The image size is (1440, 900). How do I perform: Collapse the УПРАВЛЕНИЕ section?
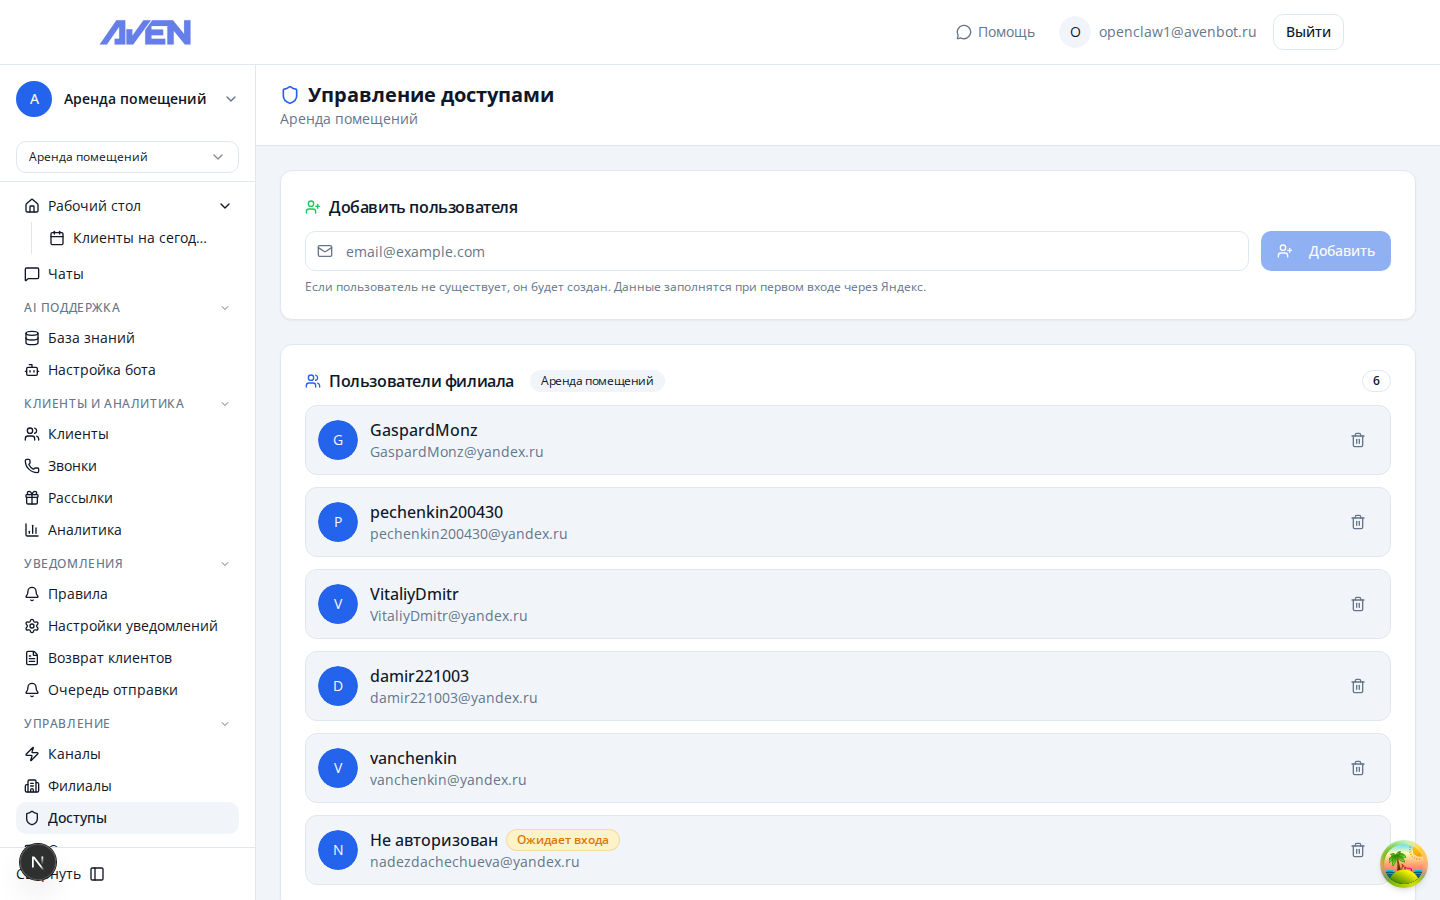point(225,722)
